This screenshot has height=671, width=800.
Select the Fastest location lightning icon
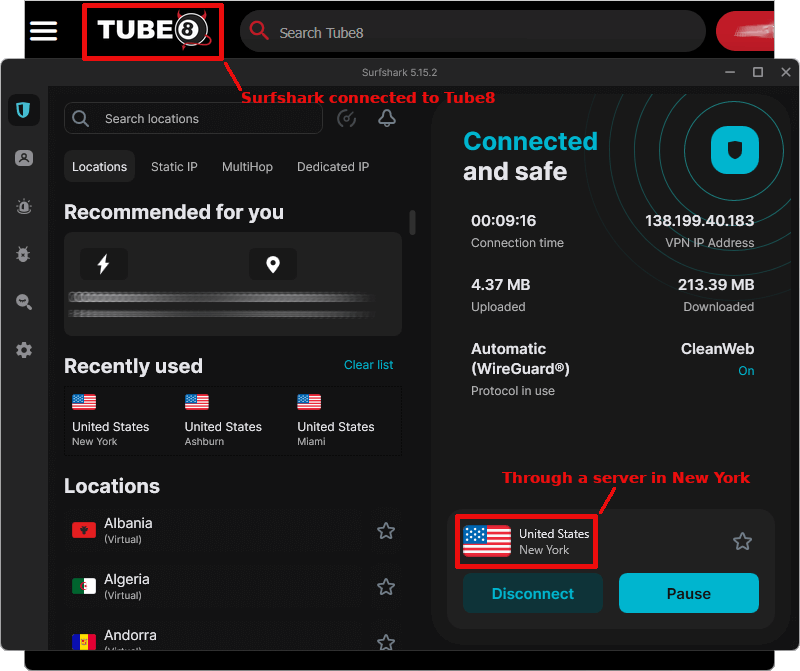pyautogui.click(x=104, y=264)
